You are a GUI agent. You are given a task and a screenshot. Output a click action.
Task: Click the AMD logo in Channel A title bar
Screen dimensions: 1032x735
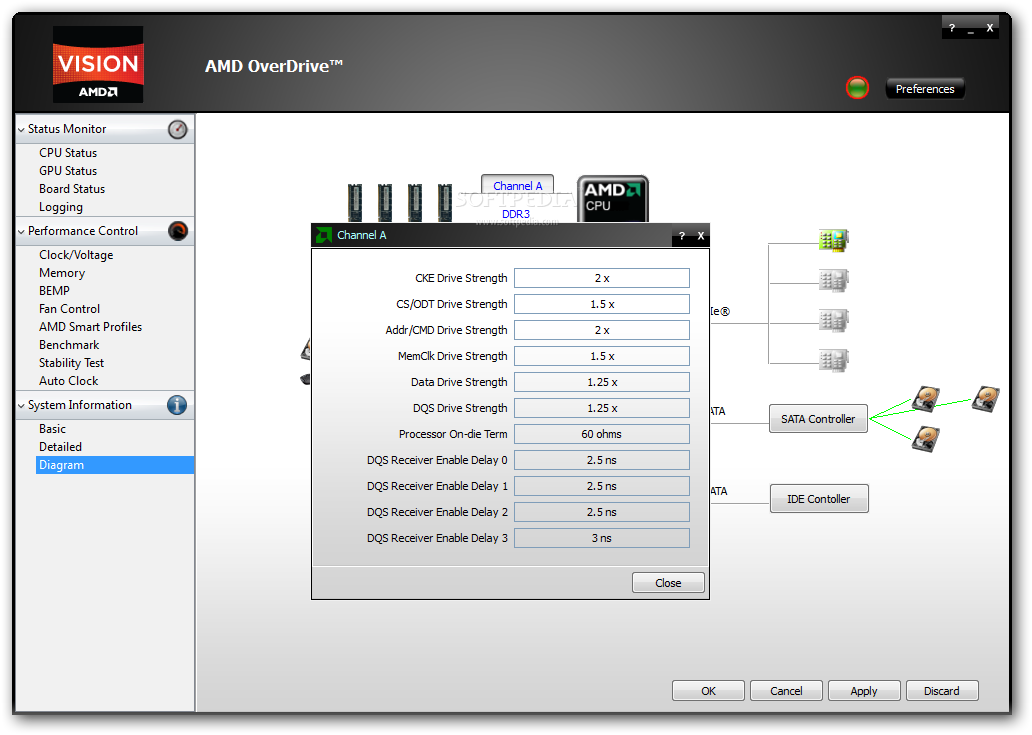(324, 235)
